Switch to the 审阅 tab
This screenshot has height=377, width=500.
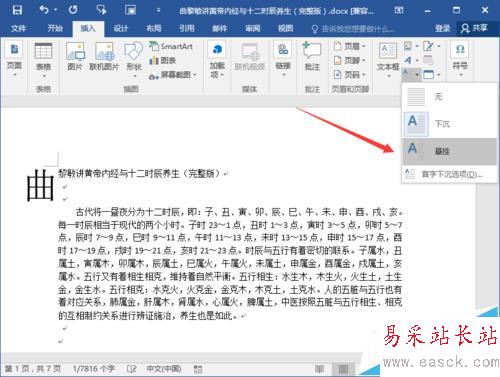point(253,28)
